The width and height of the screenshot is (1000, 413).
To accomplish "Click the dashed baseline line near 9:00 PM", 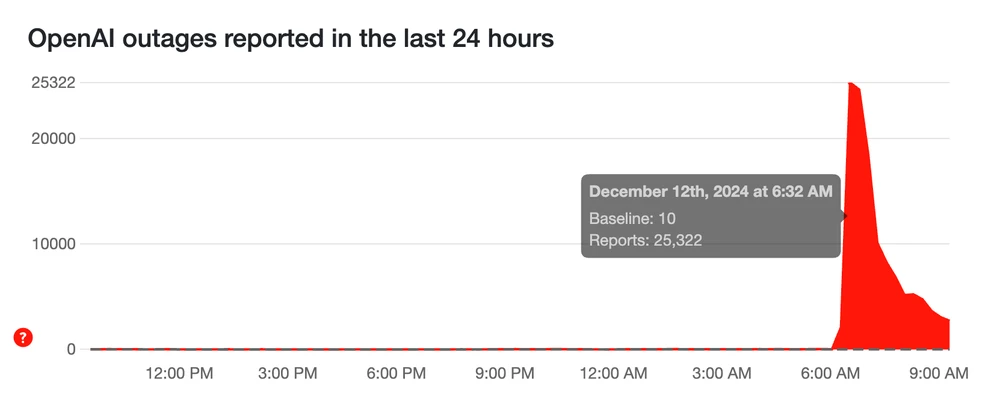I will [505, 349].
